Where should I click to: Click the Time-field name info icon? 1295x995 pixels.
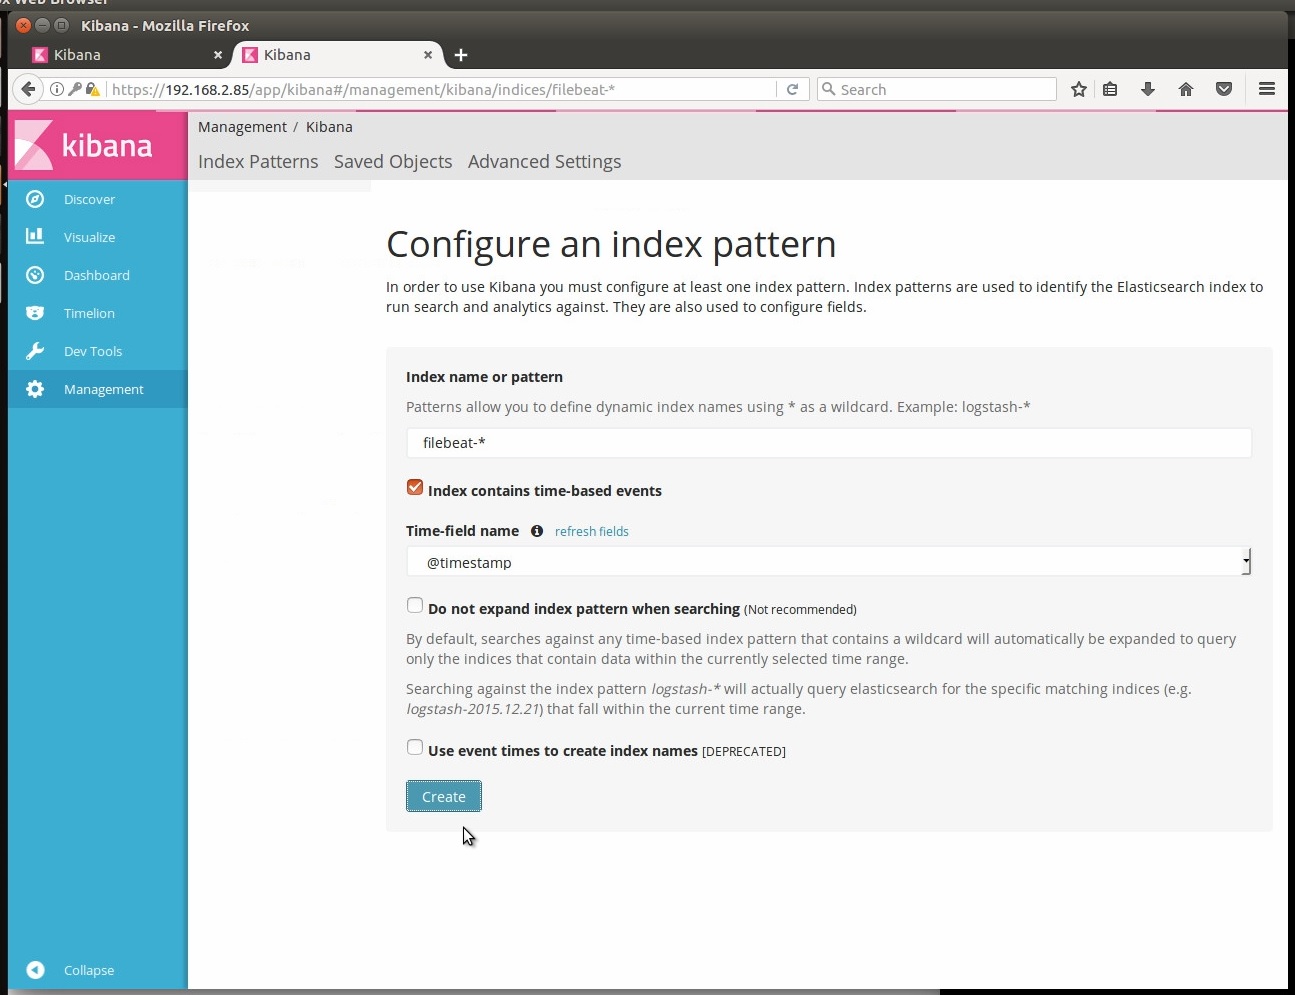[537, 531]
